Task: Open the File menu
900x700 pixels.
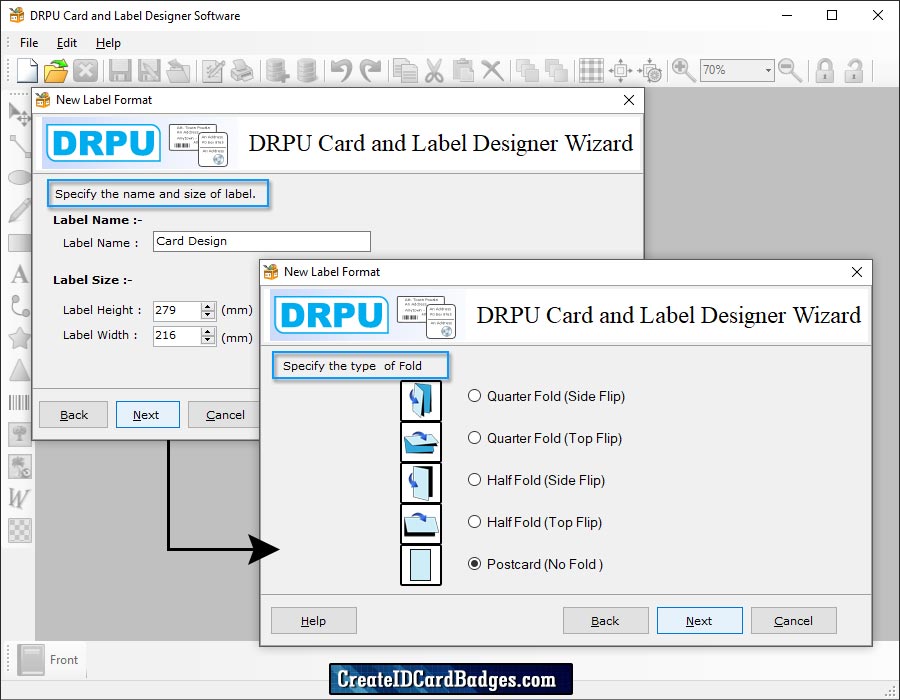Action: click(29, 42)
